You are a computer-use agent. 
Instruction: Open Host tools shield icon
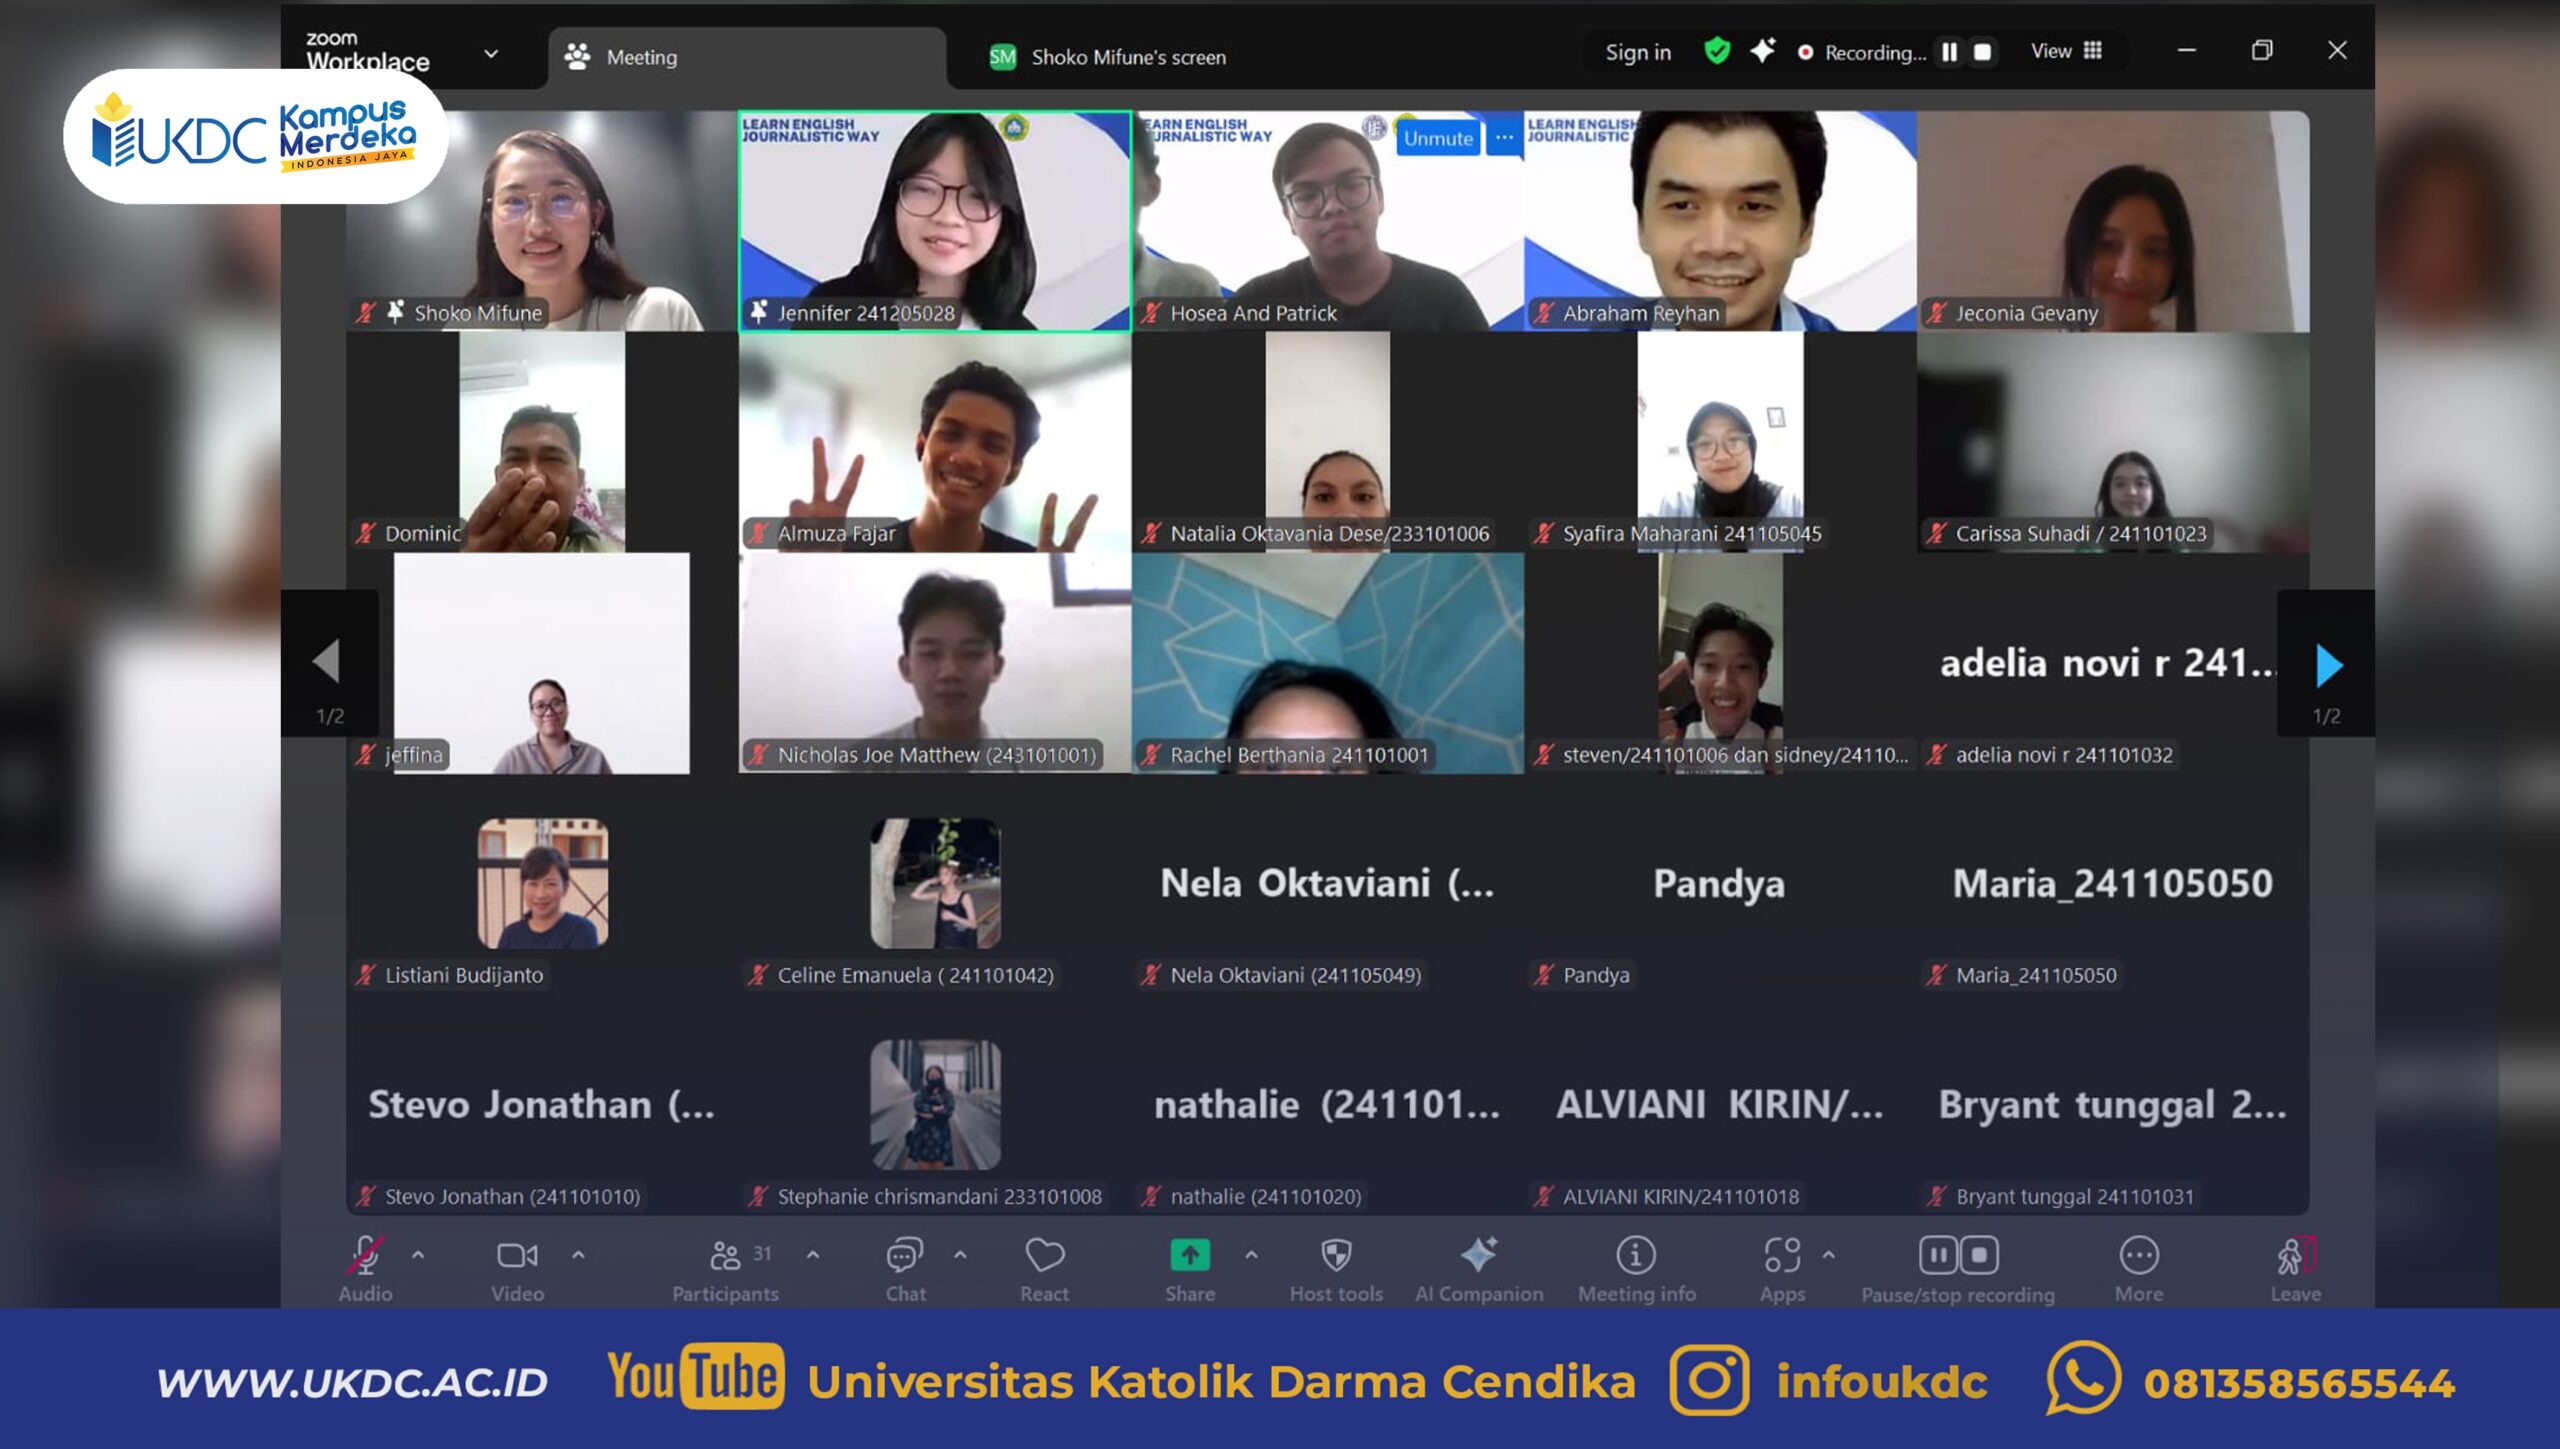[x=1336, y=1256]
